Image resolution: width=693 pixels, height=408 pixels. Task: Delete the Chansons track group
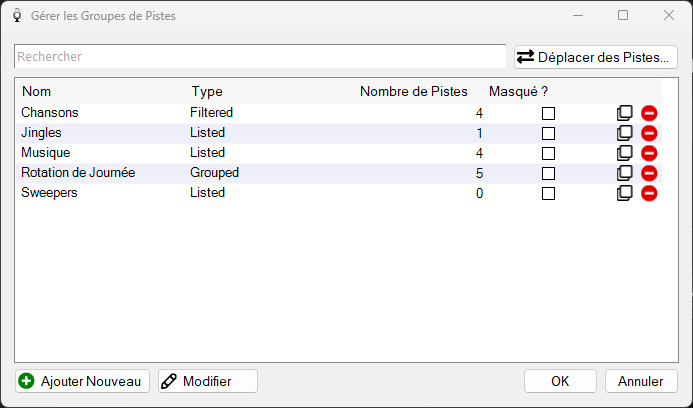[x=649, y=113]
